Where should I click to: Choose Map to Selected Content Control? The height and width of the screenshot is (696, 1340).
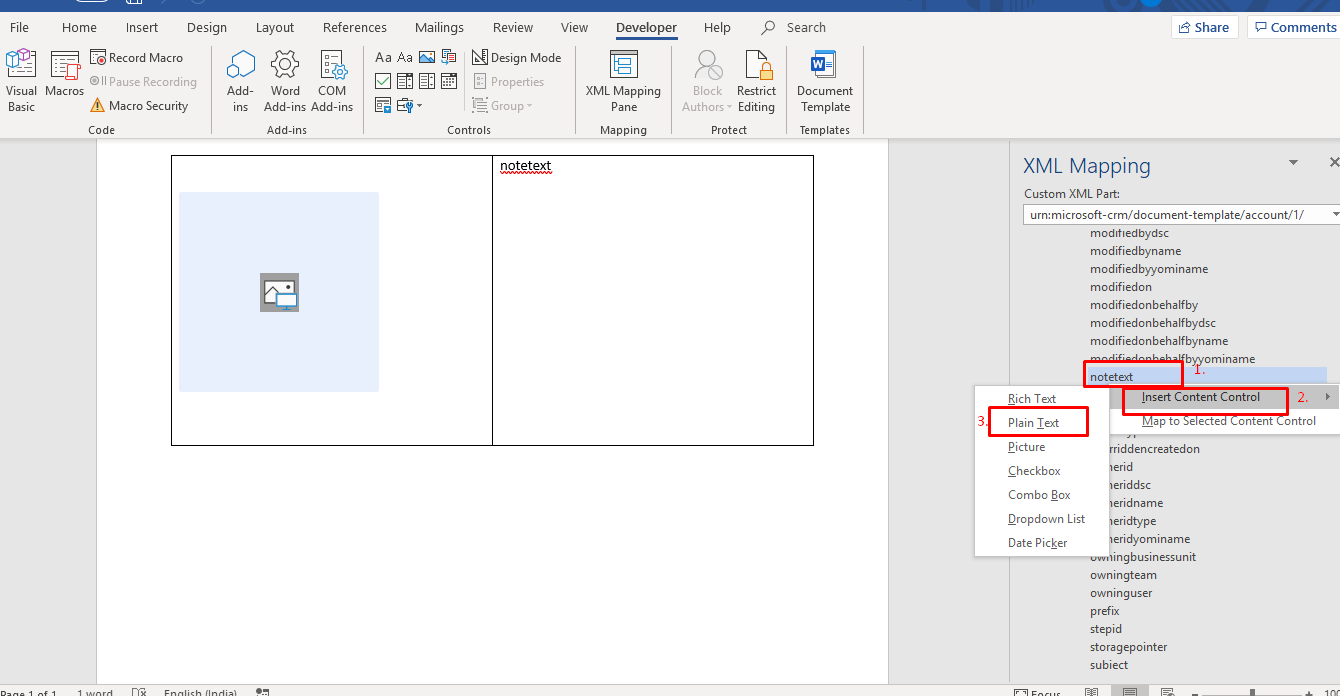click(1228, 421)
